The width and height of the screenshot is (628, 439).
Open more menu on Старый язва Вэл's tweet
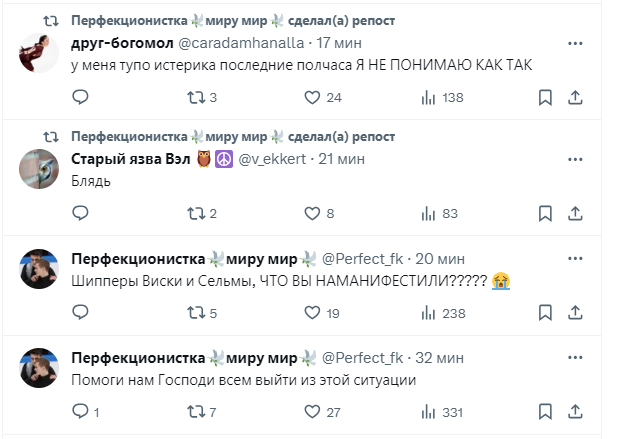click(575, 158)
